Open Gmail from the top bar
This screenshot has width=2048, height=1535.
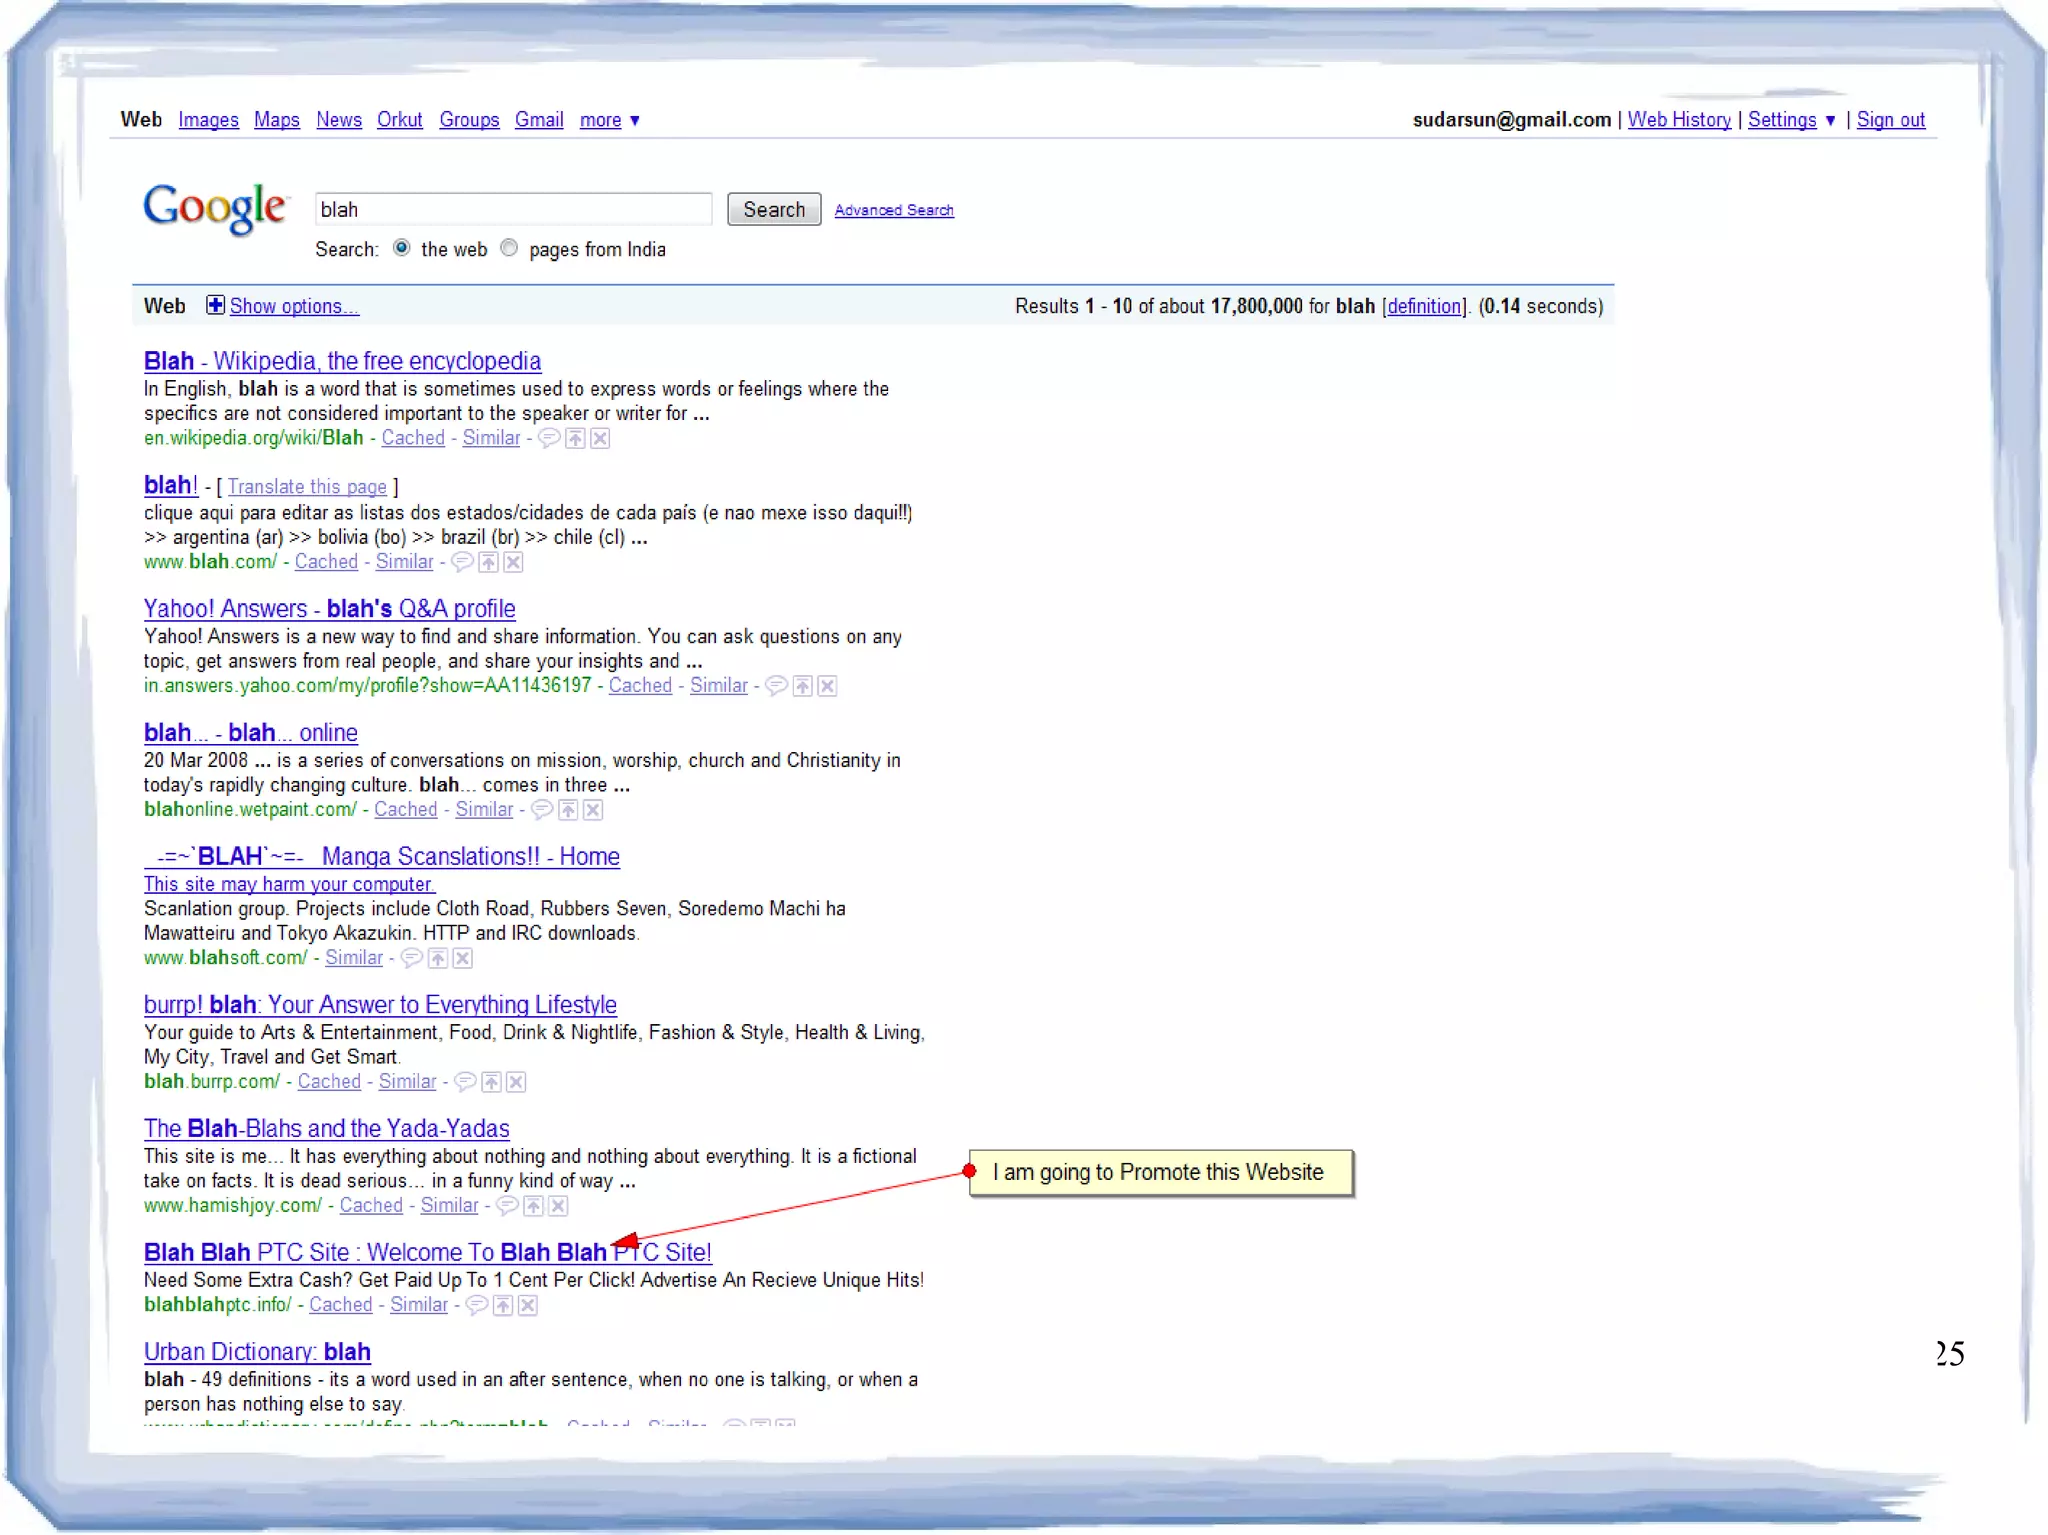(x=539, y=120)
